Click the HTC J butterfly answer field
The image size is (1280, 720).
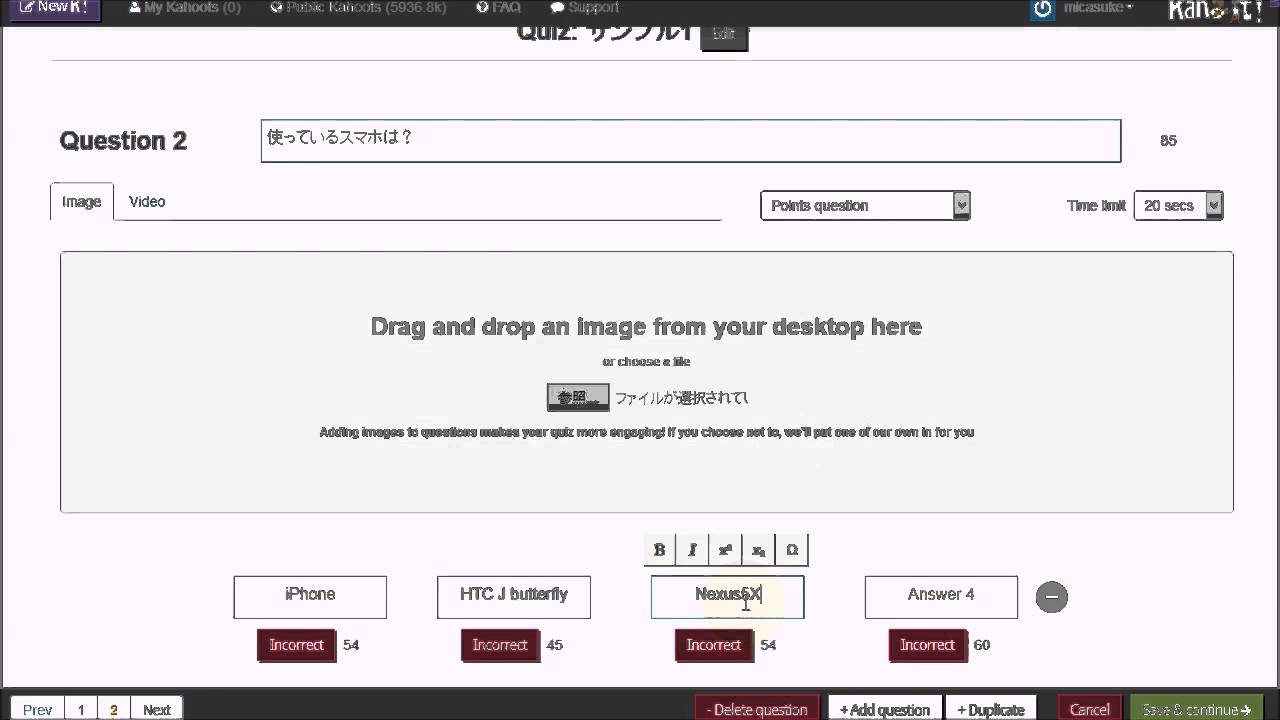click(x=514, y=597)
